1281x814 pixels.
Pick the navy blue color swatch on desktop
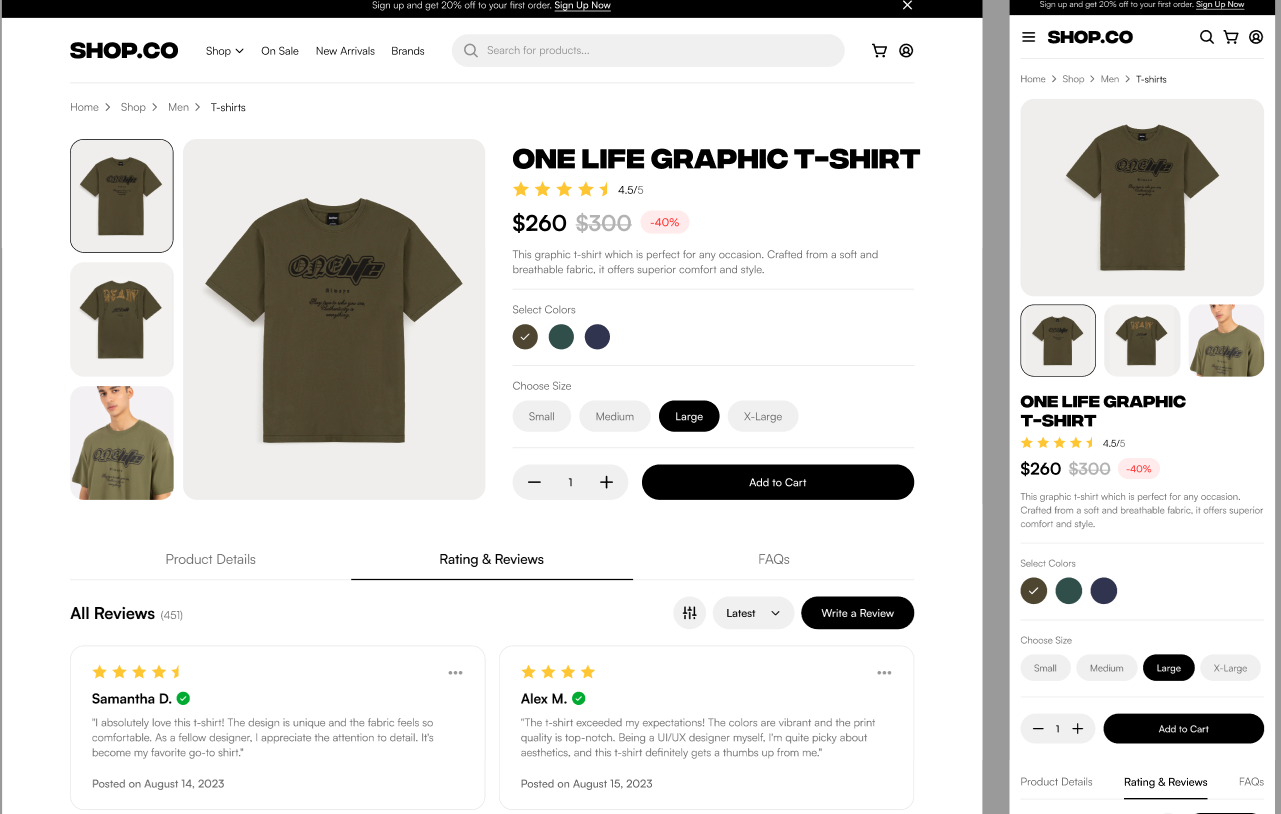(x=597, y=337)
